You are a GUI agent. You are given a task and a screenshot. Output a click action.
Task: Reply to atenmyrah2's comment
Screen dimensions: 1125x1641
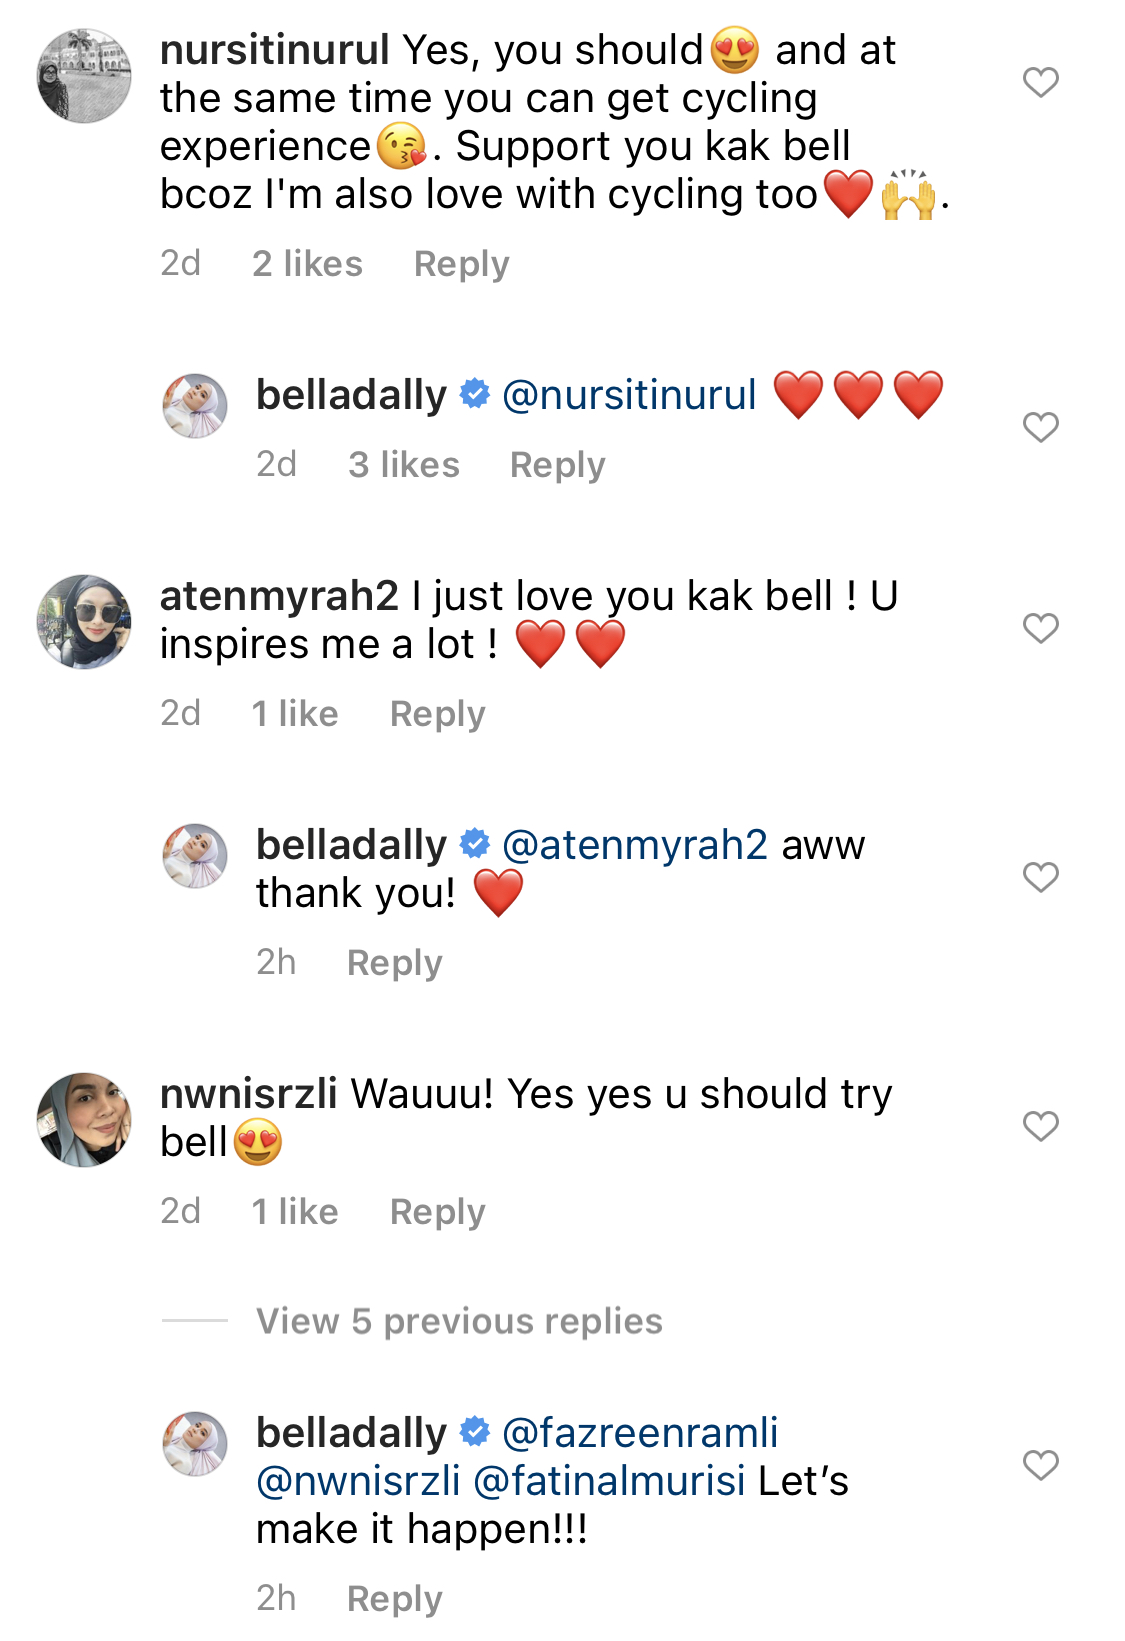point(437,714)
